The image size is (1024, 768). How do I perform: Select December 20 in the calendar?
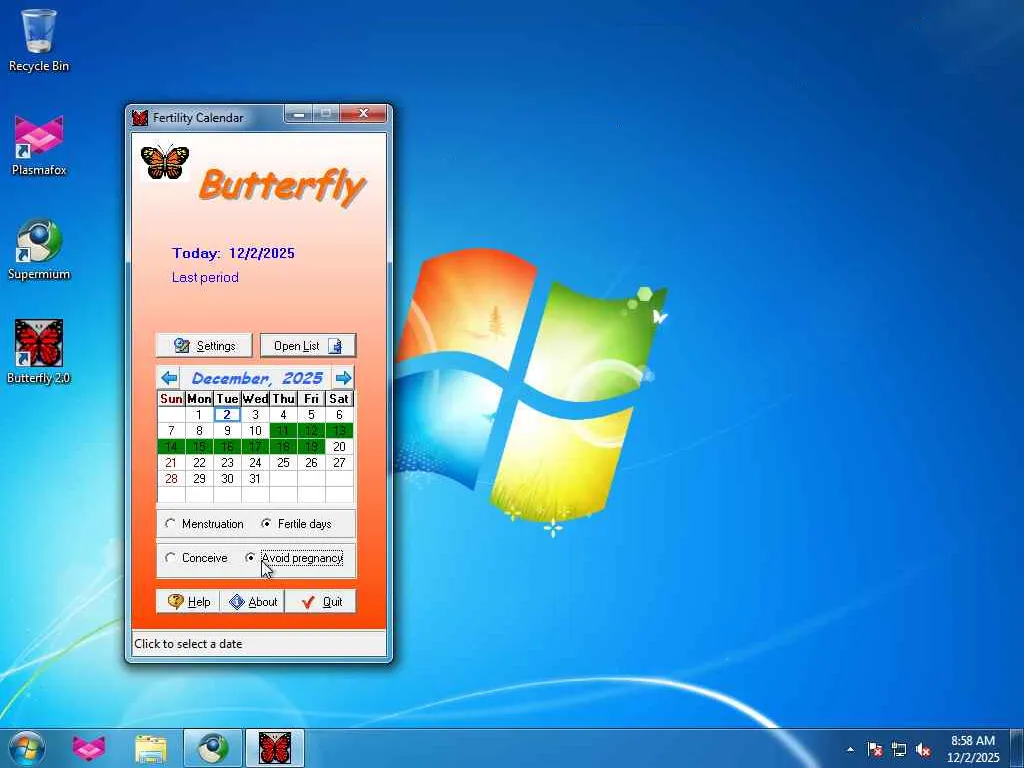pyautogui.click(x=339, y=447)
